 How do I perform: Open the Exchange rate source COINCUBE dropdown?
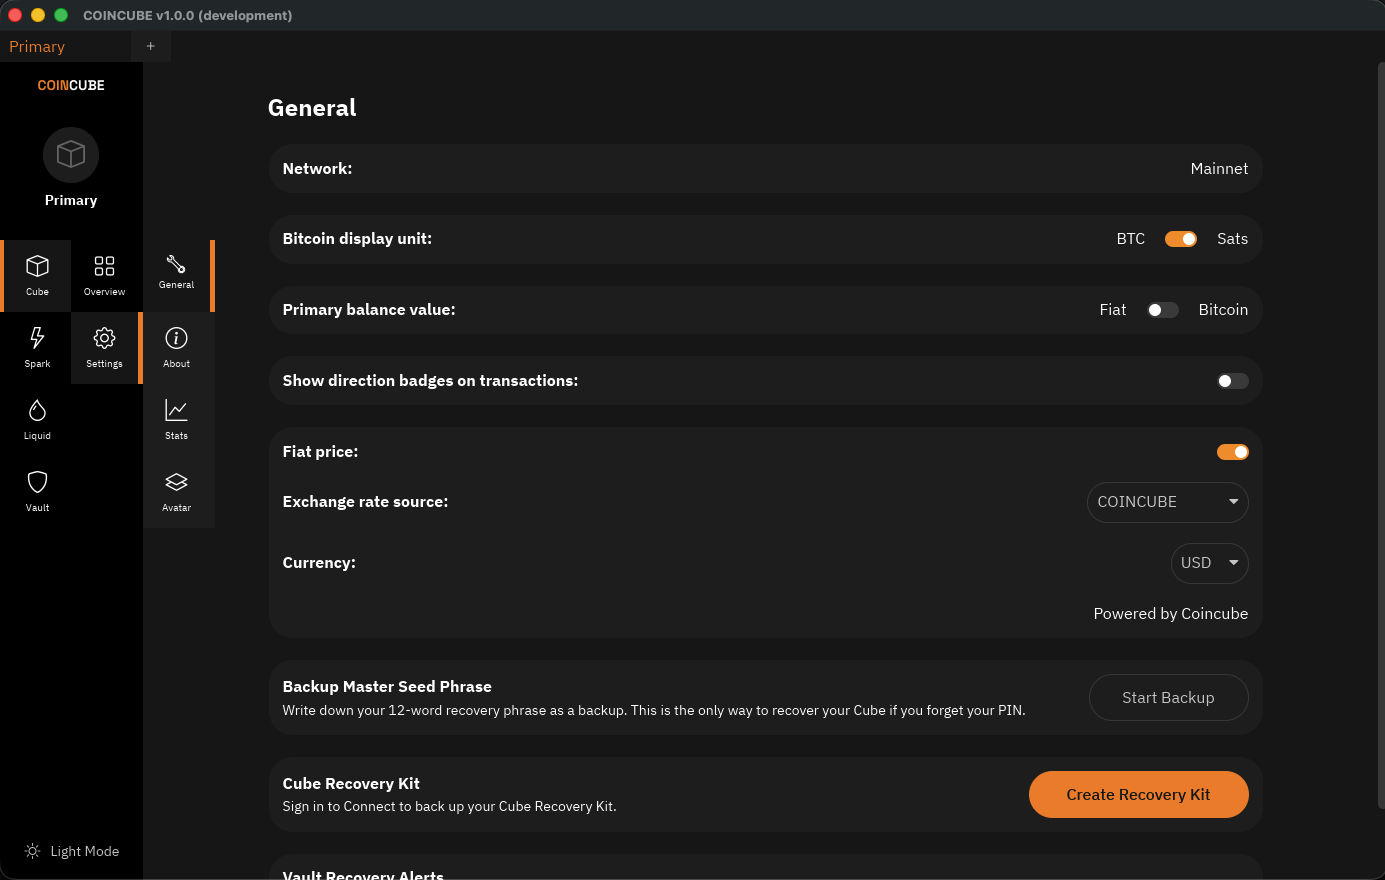1168,502
